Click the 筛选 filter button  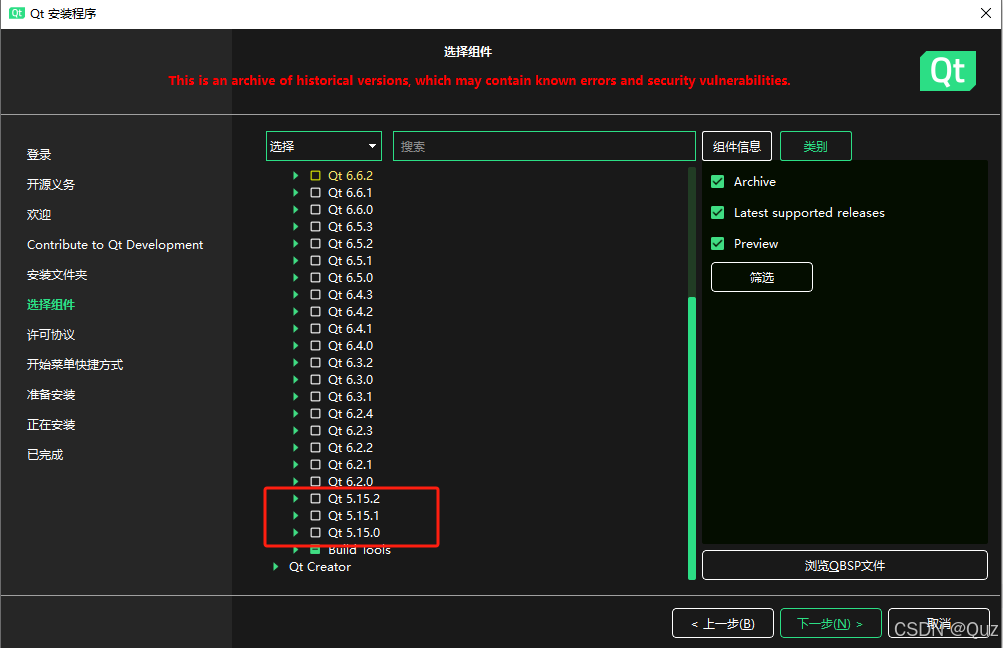tap(762, 277)
